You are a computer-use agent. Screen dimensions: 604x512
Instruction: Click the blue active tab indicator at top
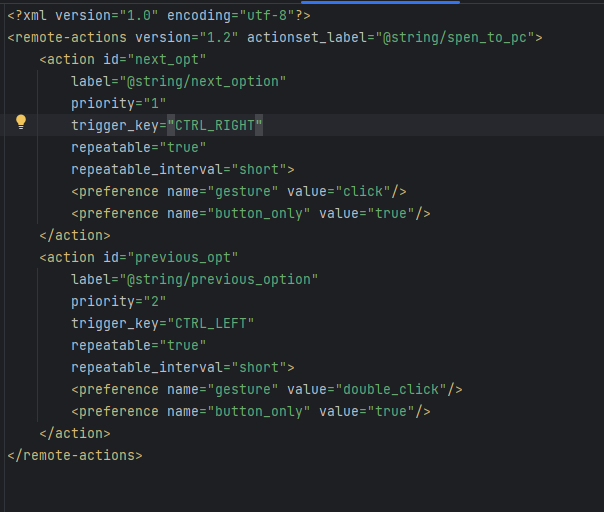380,2
